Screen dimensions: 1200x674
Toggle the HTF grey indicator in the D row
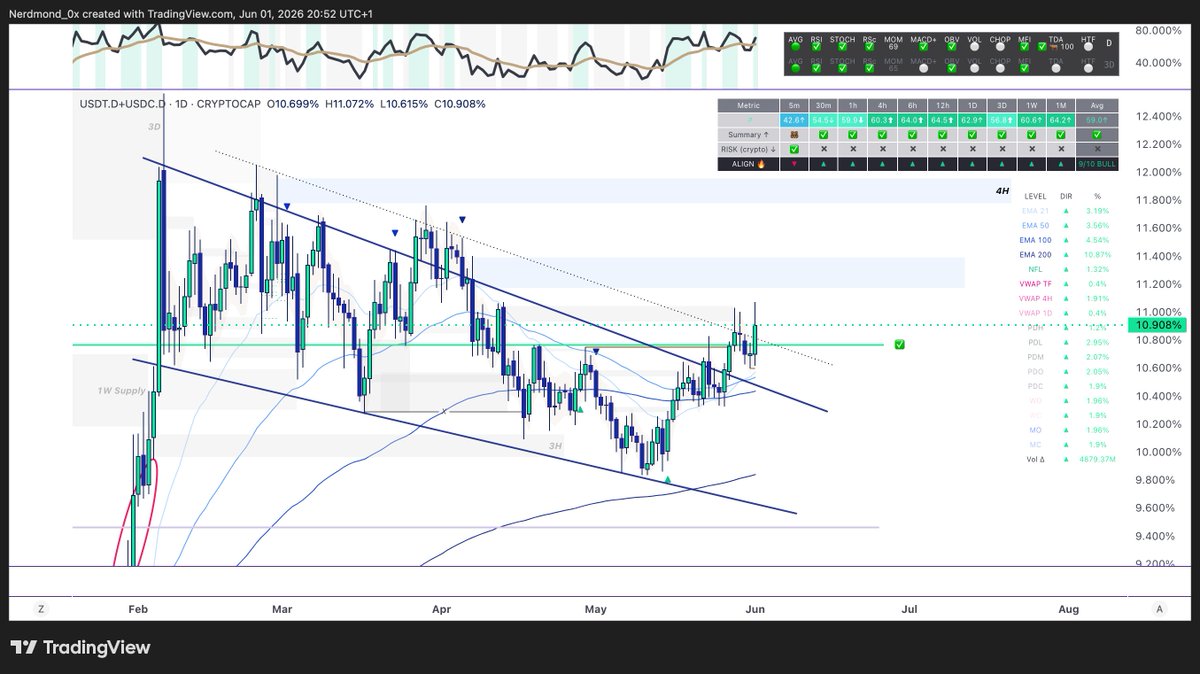pos(1088,47)
